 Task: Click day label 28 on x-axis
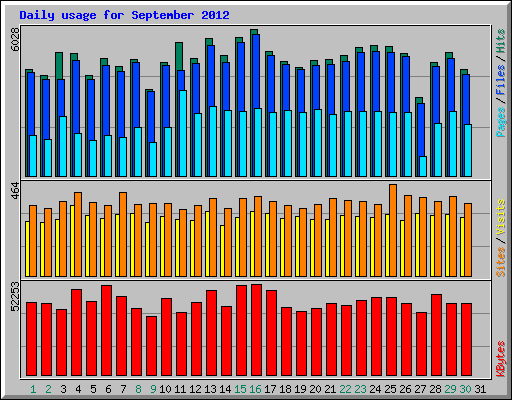435,389
